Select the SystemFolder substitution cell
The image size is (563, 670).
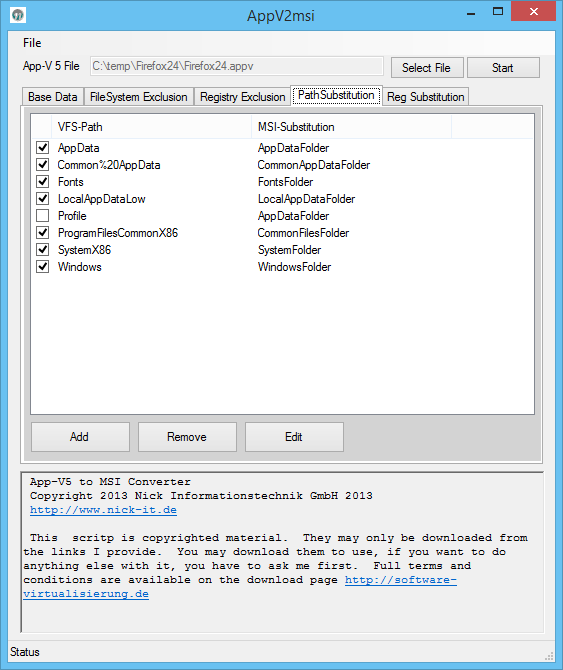click(289, 250)
